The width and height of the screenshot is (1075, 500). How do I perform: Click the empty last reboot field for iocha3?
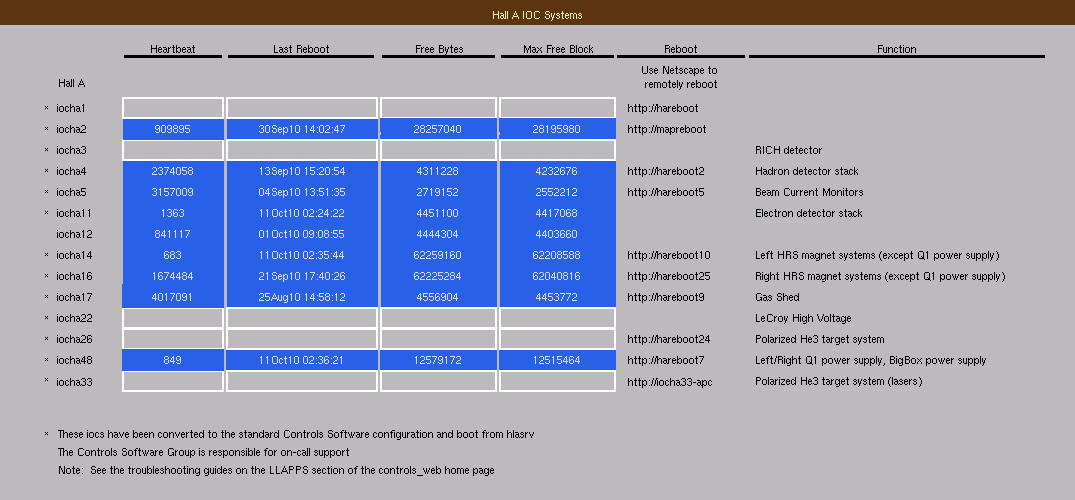(x=302, y=150)
